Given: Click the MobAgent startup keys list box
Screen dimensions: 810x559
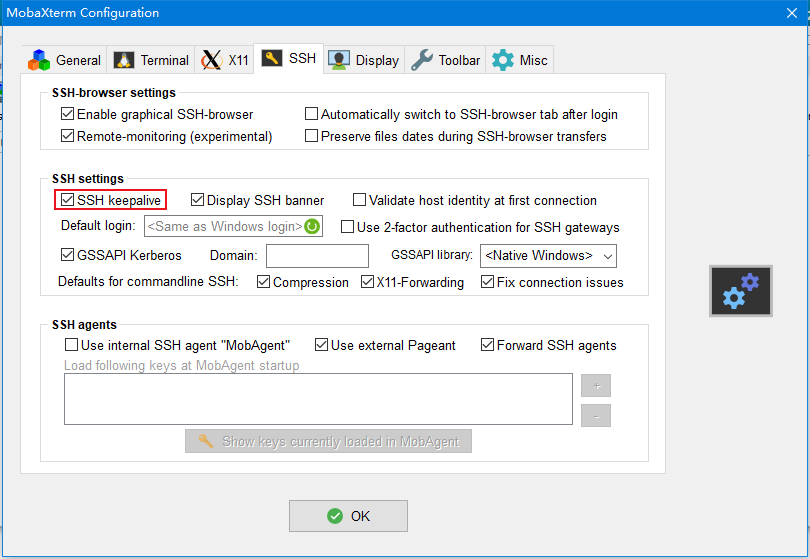Looking at the screenshot, I should pyautogui.click(x=318, y=399).
